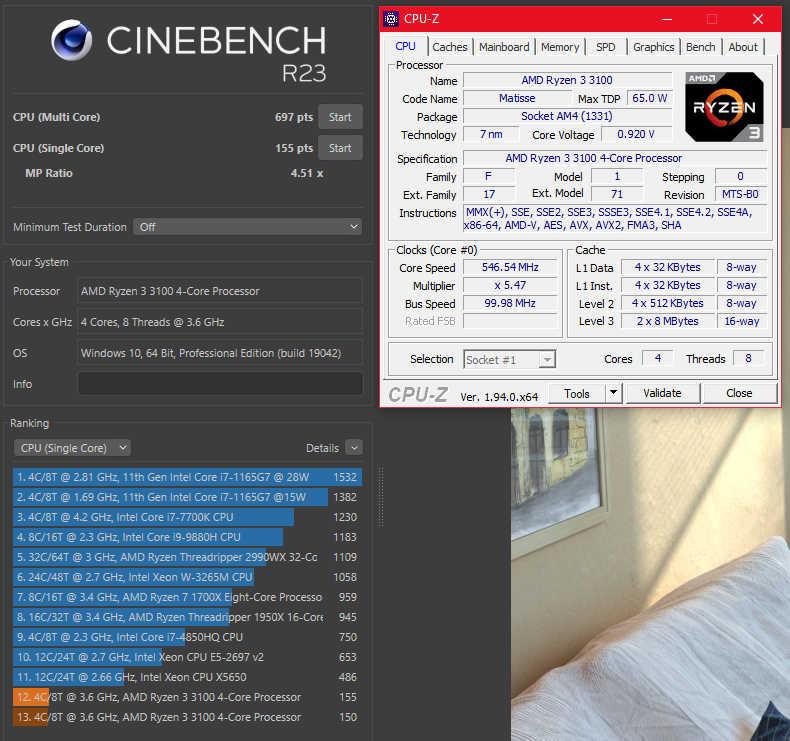
Task: Click the Core Speed value 546.54 MHz
Action: click(x=510, y=267)
